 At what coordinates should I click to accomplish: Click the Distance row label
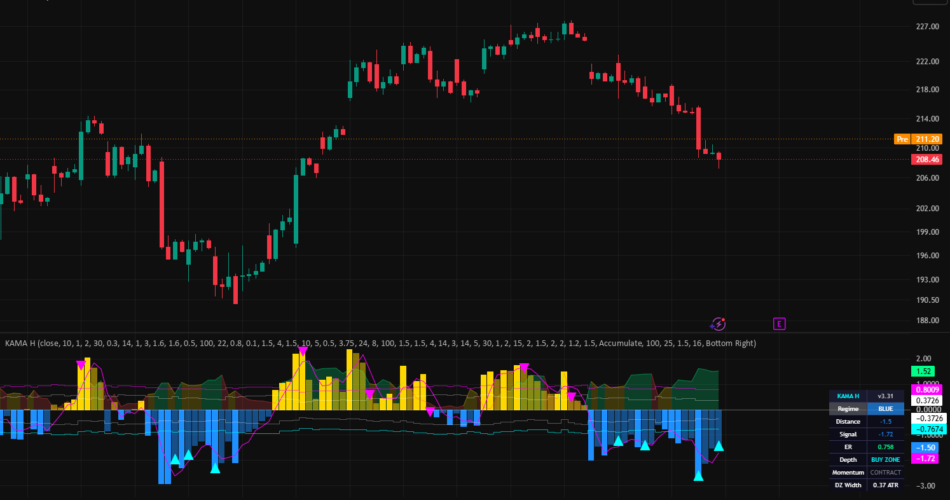[x=848, y=421]
